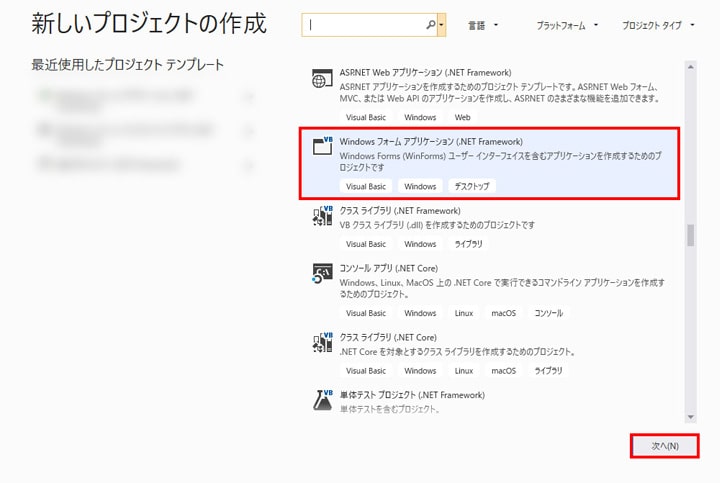Click the template list scrollbar thumb
The width and height of the screenshot is (720, 483).
[x=691, y=235]
